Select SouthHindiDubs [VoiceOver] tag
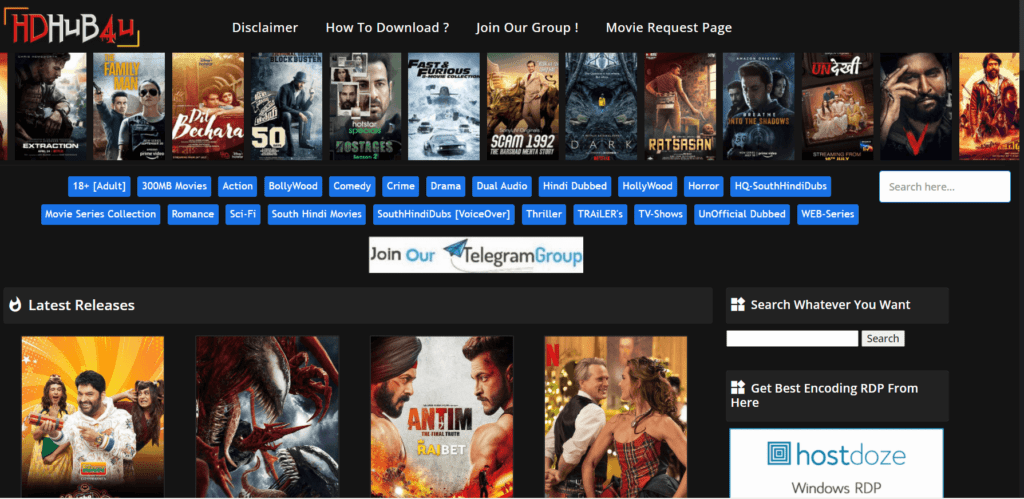 444,214
